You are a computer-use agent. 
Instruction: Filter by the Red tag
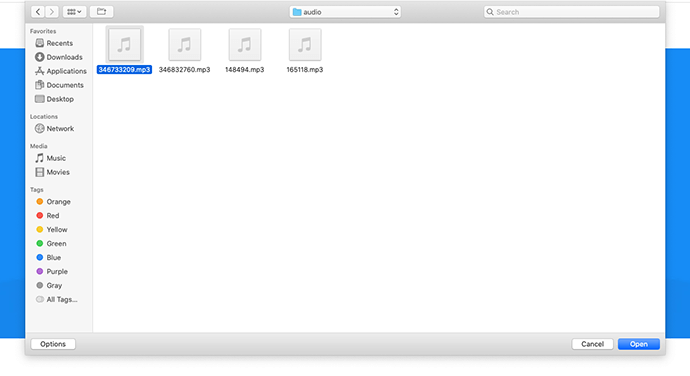coord(52,216)
